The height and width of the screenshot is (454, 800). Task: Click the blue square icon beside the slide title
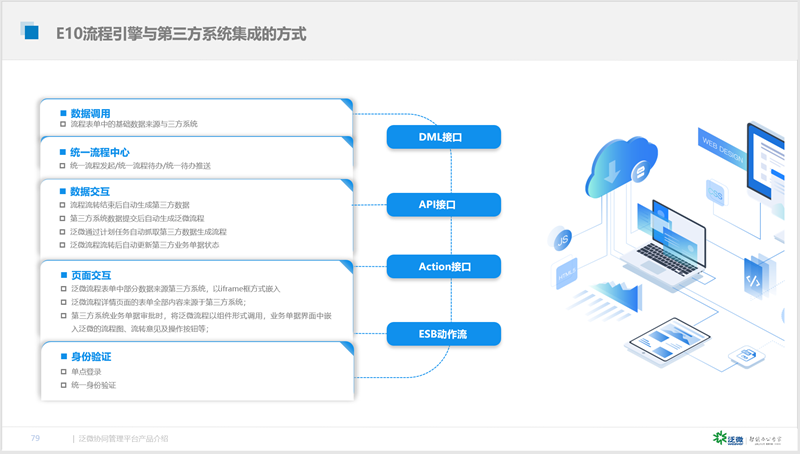30,31
